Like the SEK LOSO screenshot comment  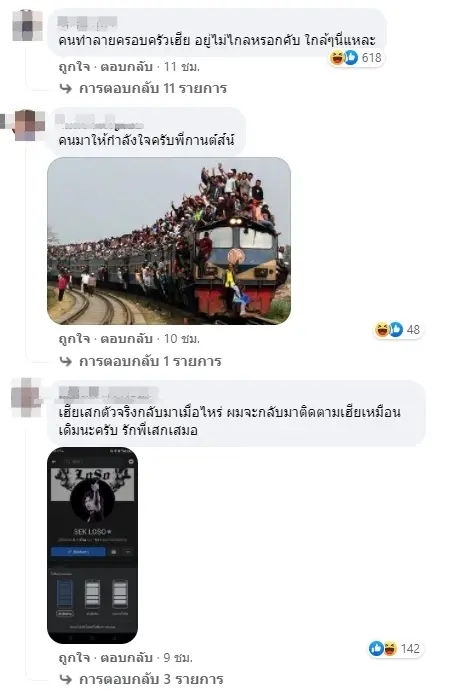(x=74, y=658)
